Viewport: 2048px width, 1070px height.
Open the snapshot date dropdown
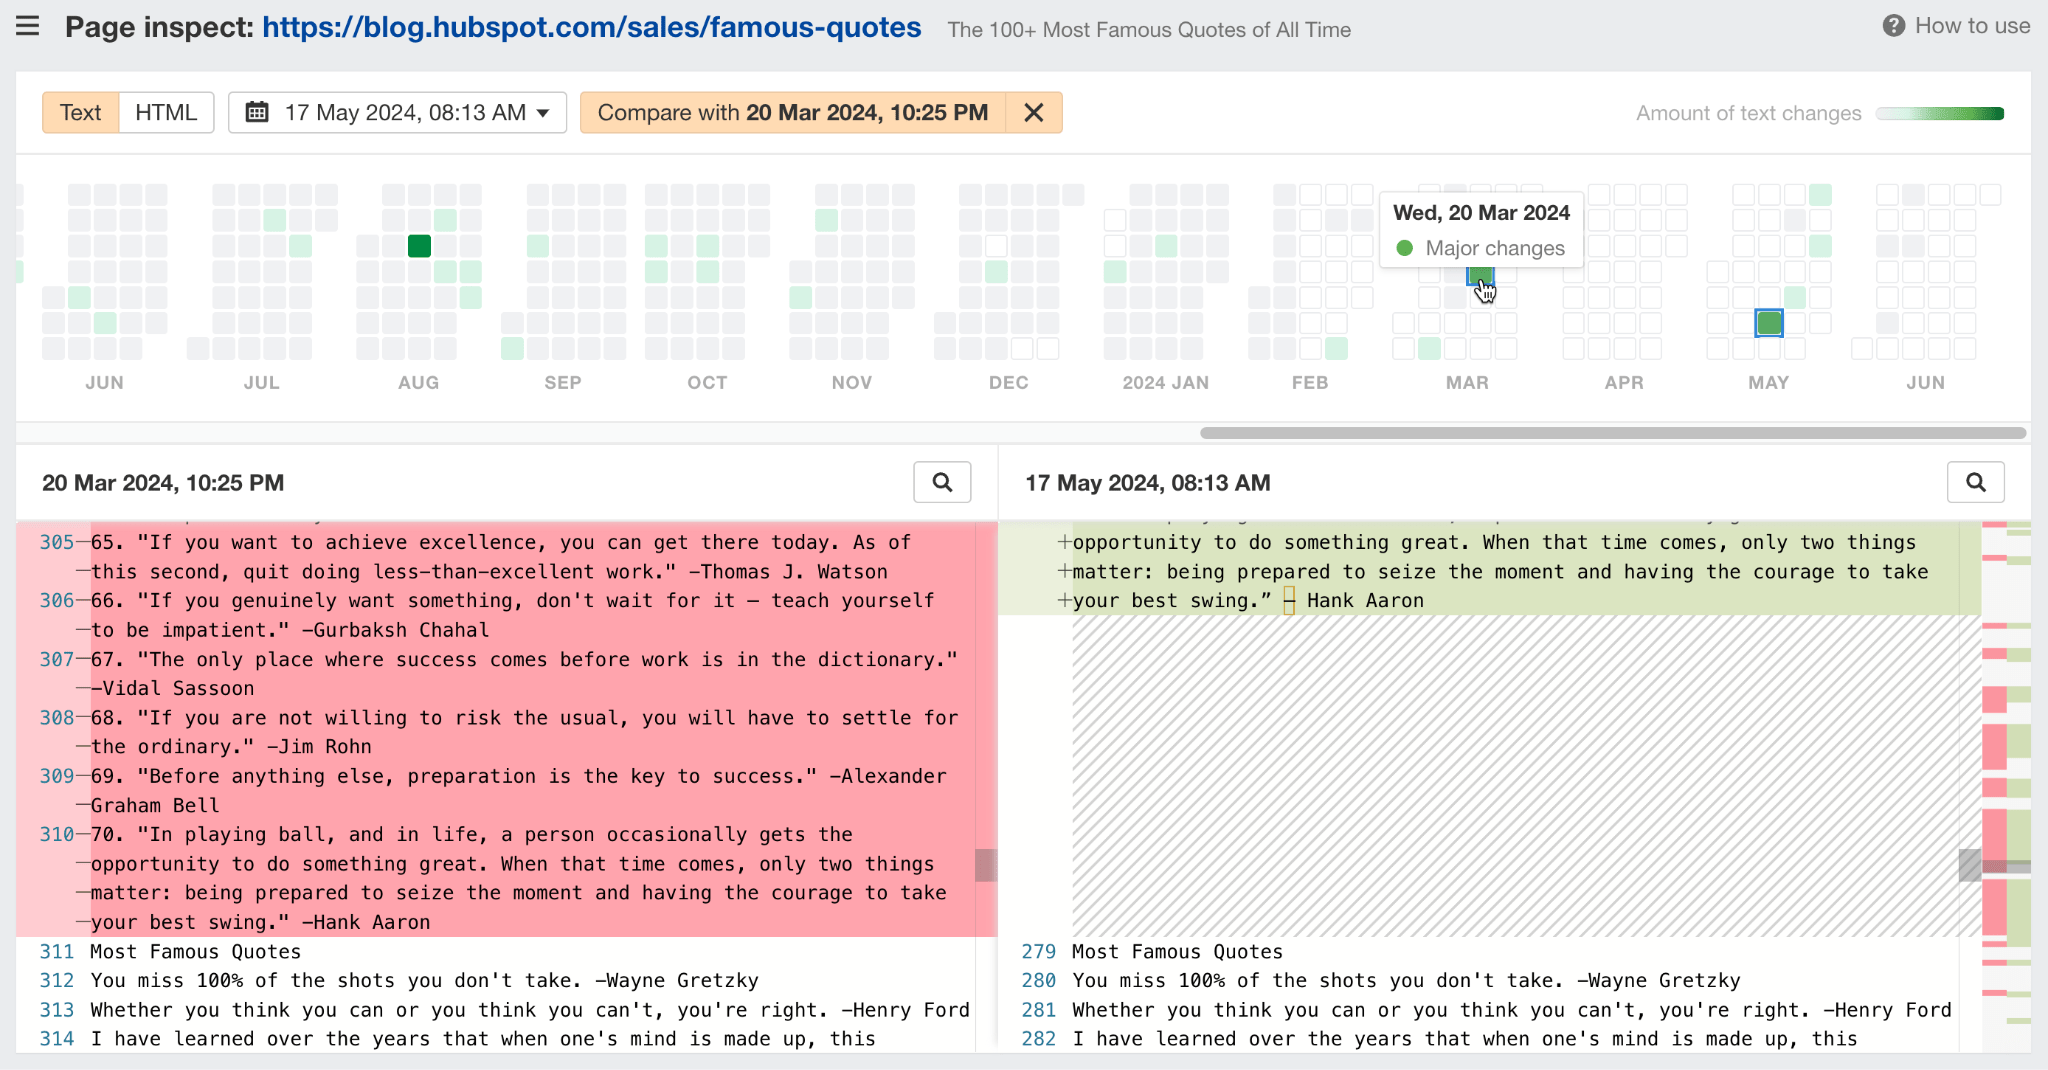pos(541,112)
